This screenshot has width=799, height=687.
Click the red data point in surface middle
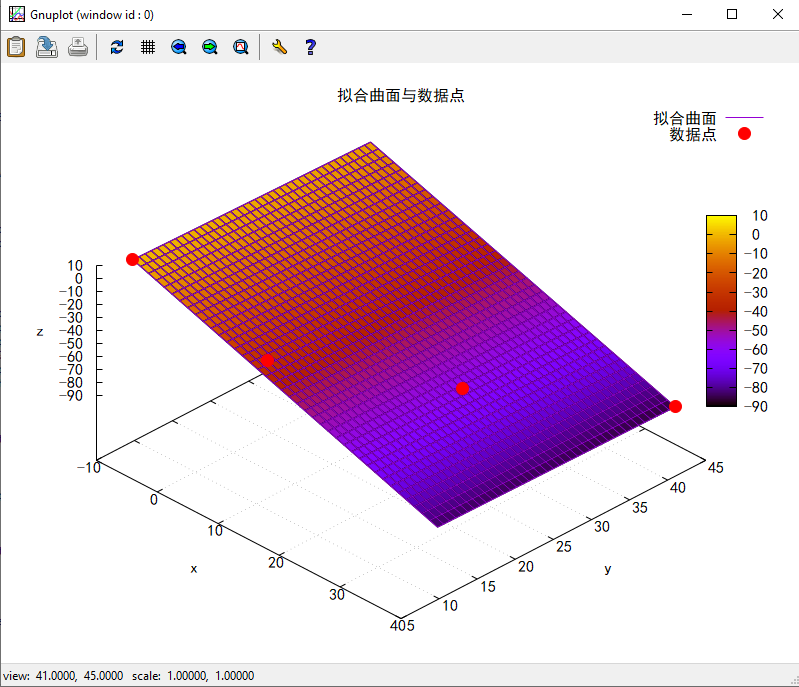[462, 388]
